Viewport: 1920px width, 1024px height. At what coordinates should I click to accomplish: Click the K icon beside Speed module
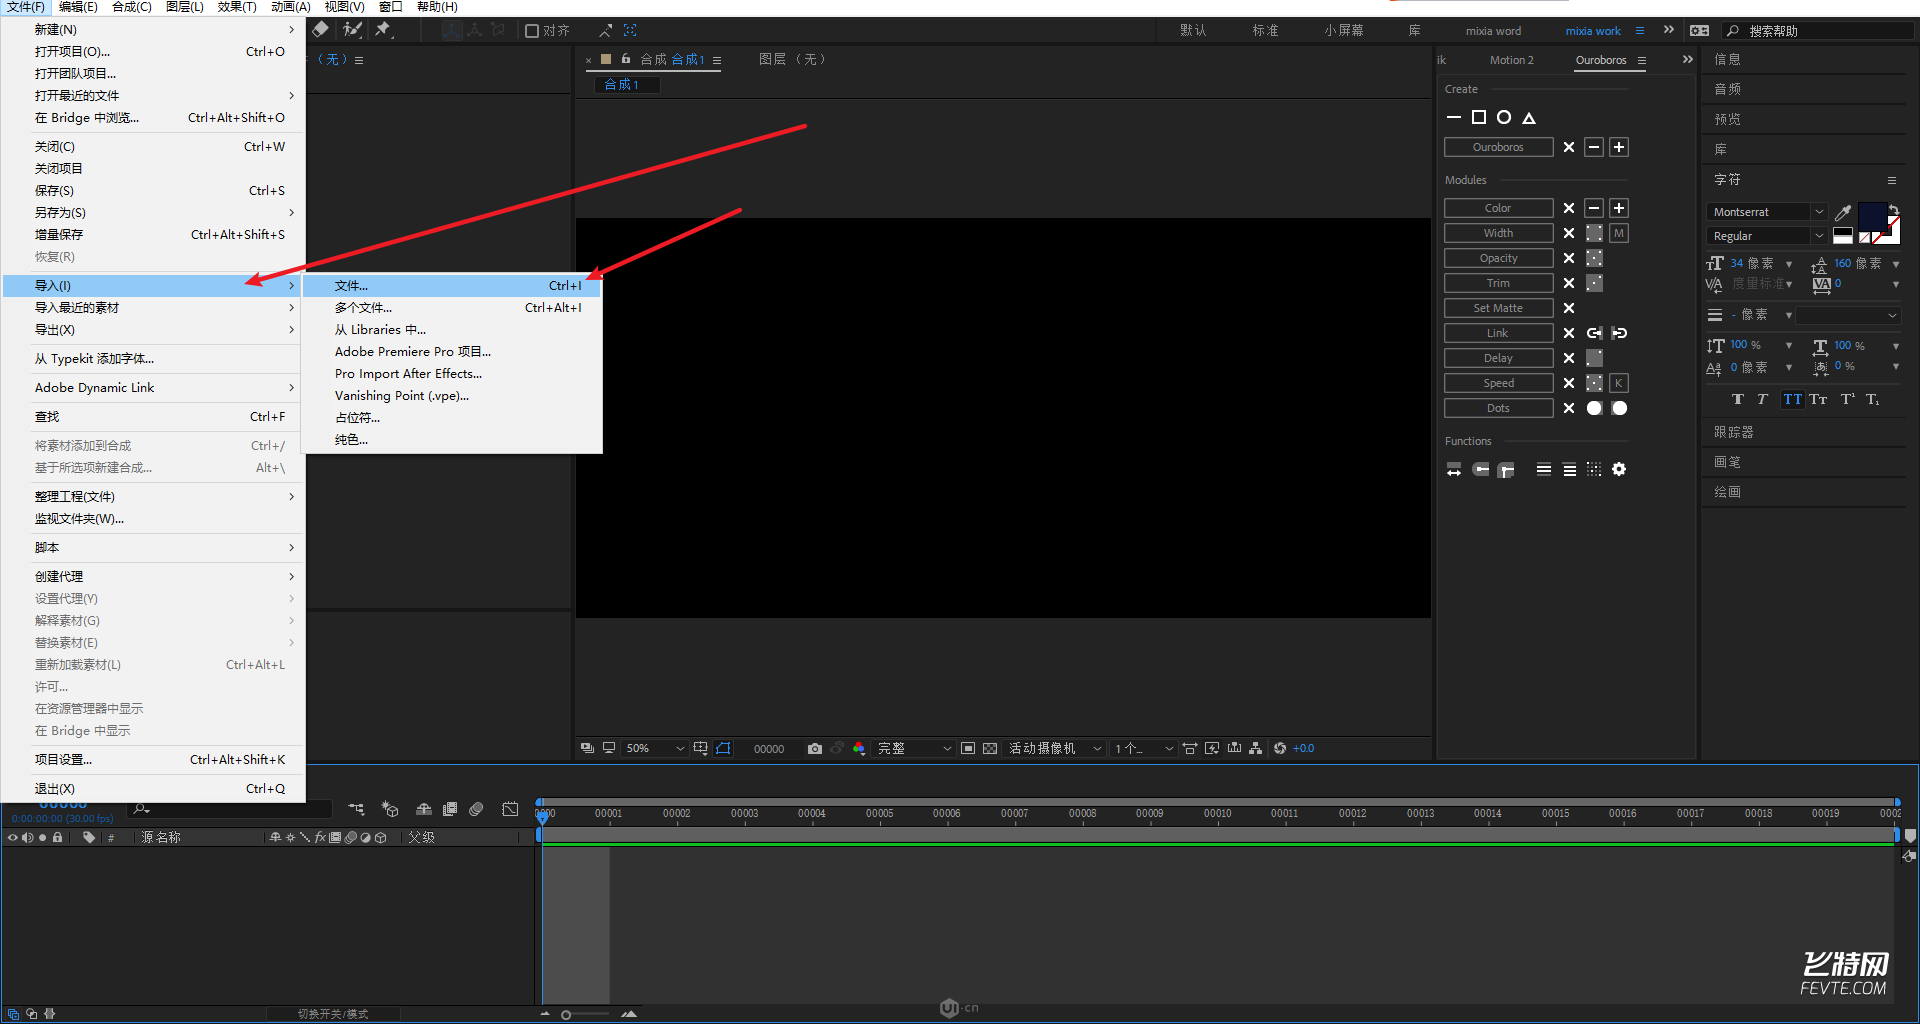[x=1619, y=383]
